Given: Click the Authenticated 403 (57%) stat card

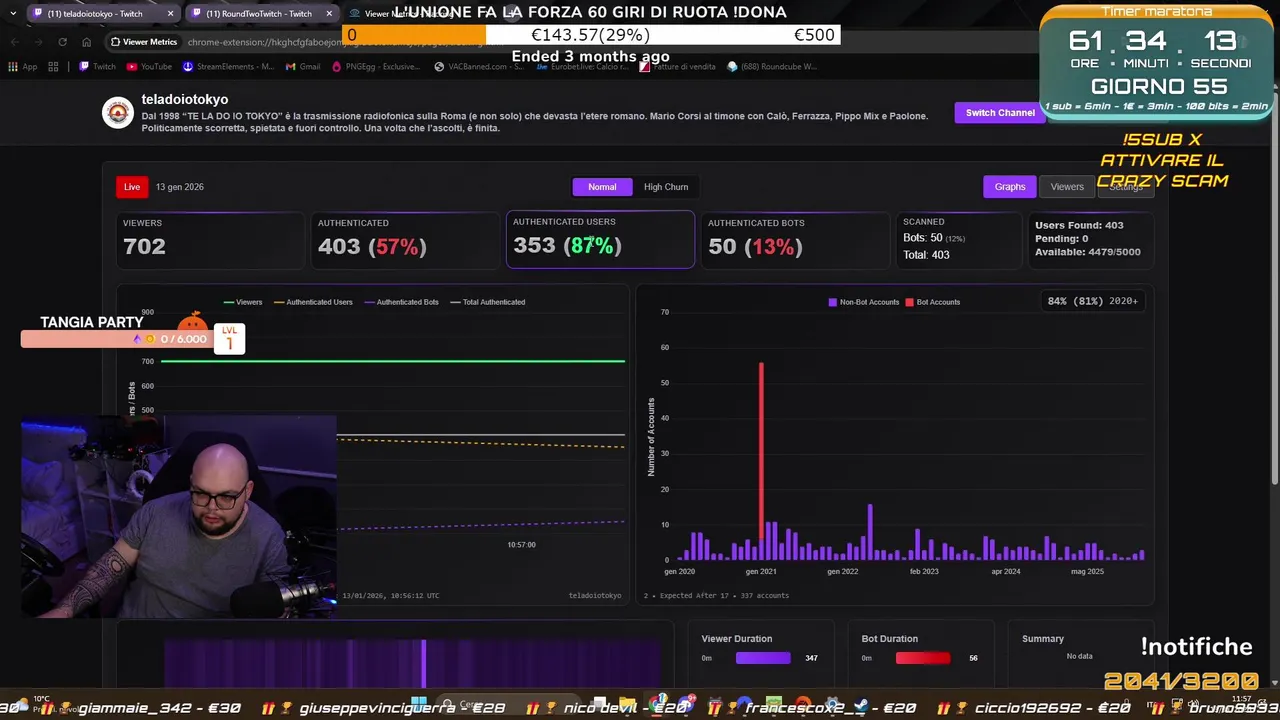Looking at the screenshot, I should (405, 240).
